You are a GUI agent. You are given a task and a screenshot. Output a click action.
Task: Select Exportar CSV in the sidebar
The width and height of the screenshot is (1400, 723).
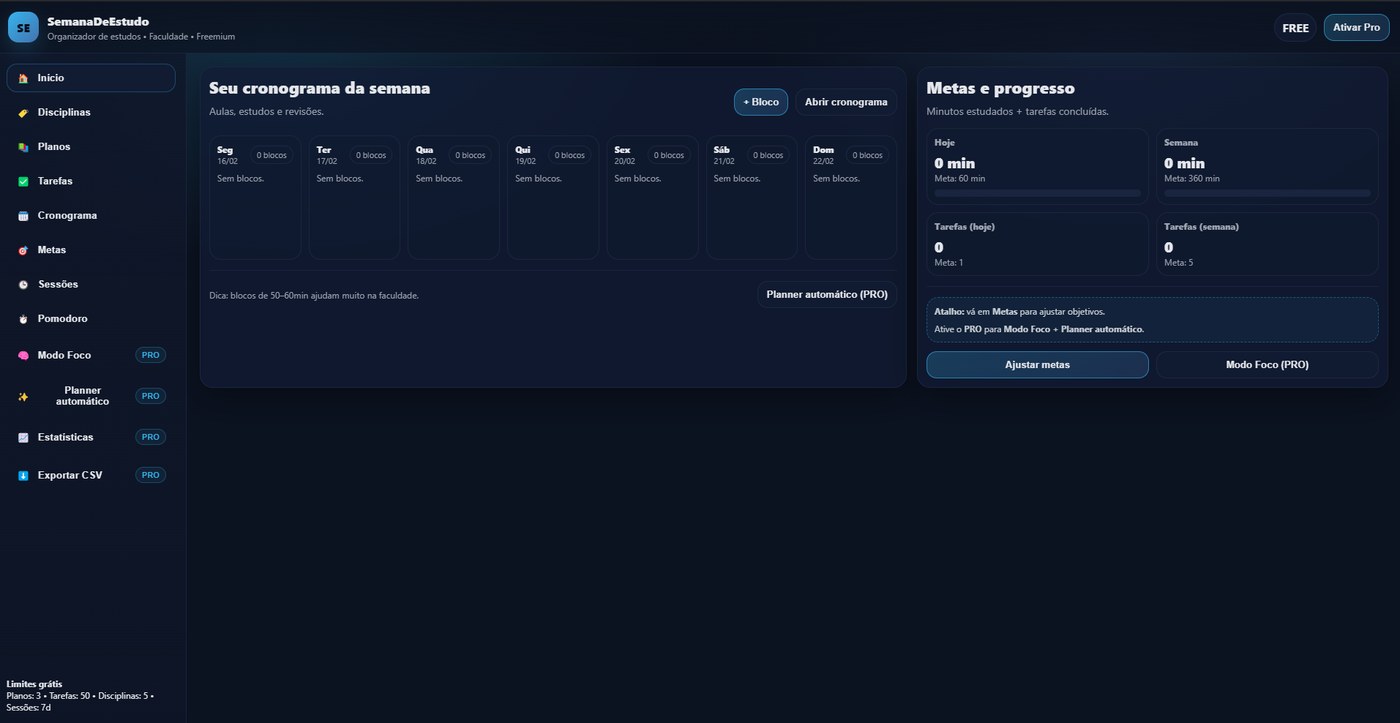tap(70, 475)
